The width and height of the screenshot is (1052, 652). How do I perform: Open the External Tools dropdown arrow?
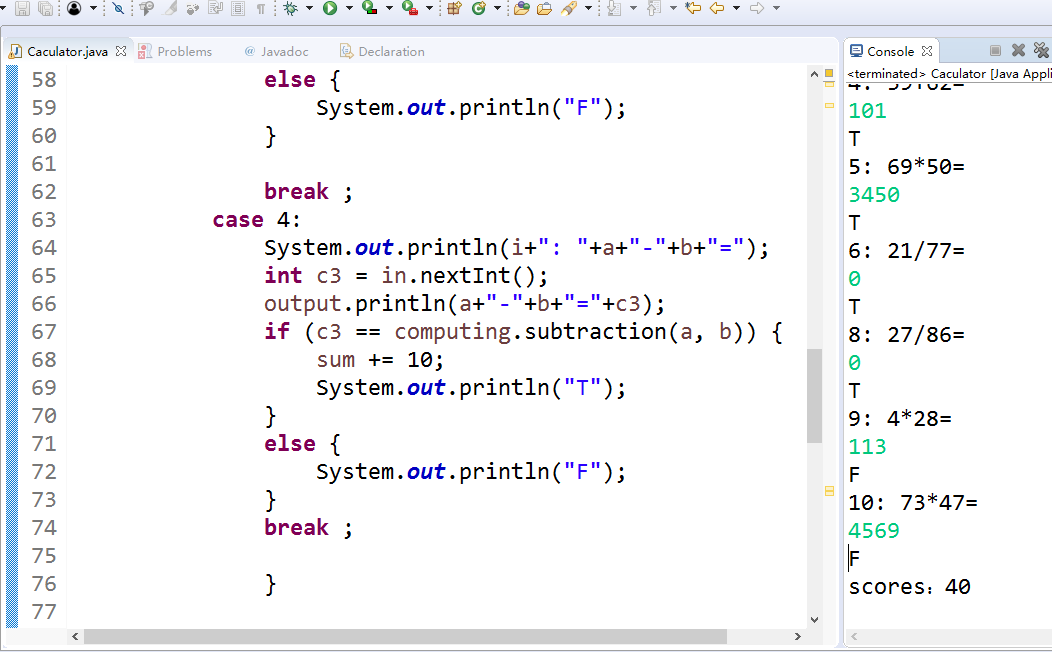429,8
